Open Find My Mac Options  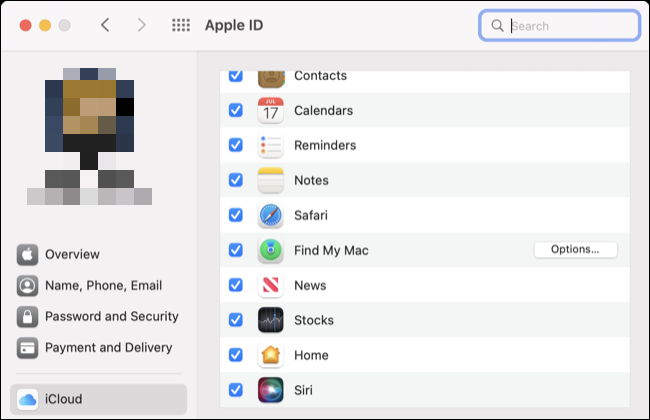(x=575, y=250)
